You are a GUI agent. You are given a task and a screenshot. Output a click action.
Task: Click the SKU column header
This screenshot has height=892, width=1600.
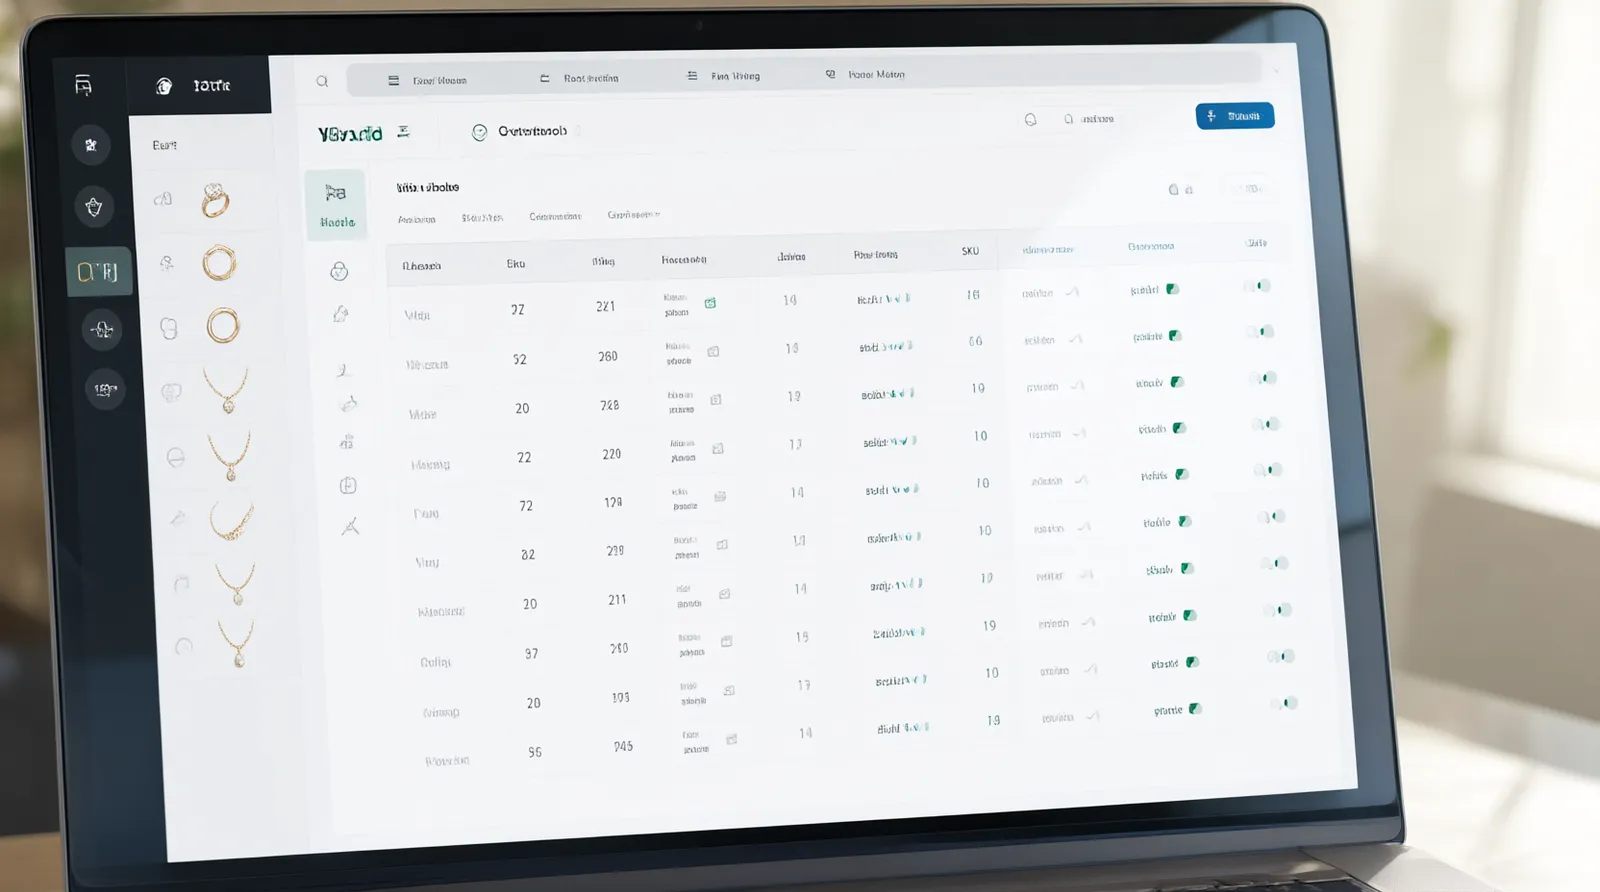coord(970,251)
